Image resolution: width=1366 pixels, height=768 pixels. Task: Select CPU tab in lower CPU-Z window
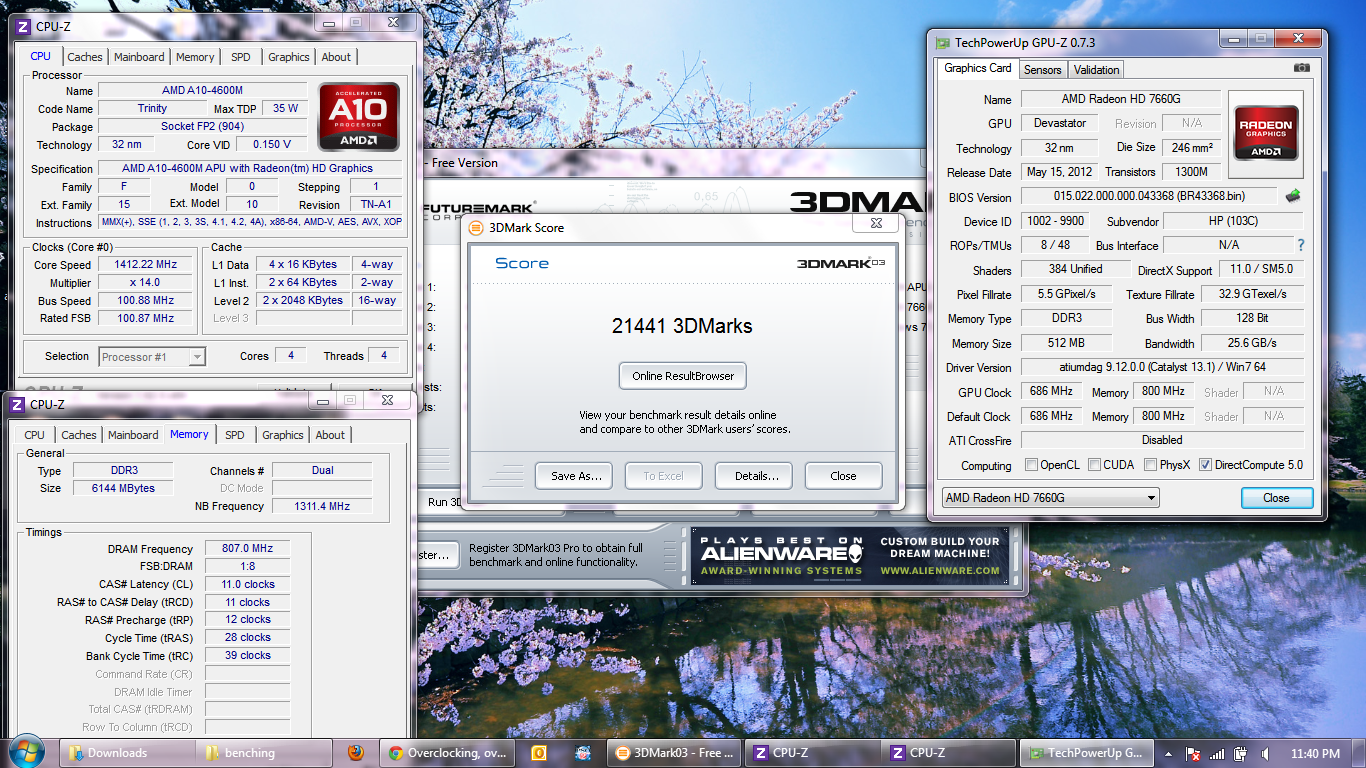click(35, 435)
